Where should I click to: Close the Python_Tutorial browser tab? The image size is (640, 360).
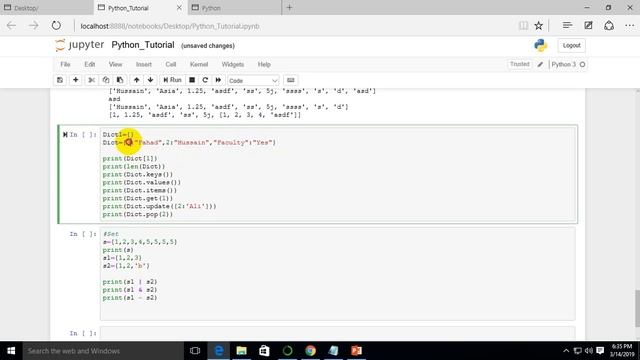point(179,8)
